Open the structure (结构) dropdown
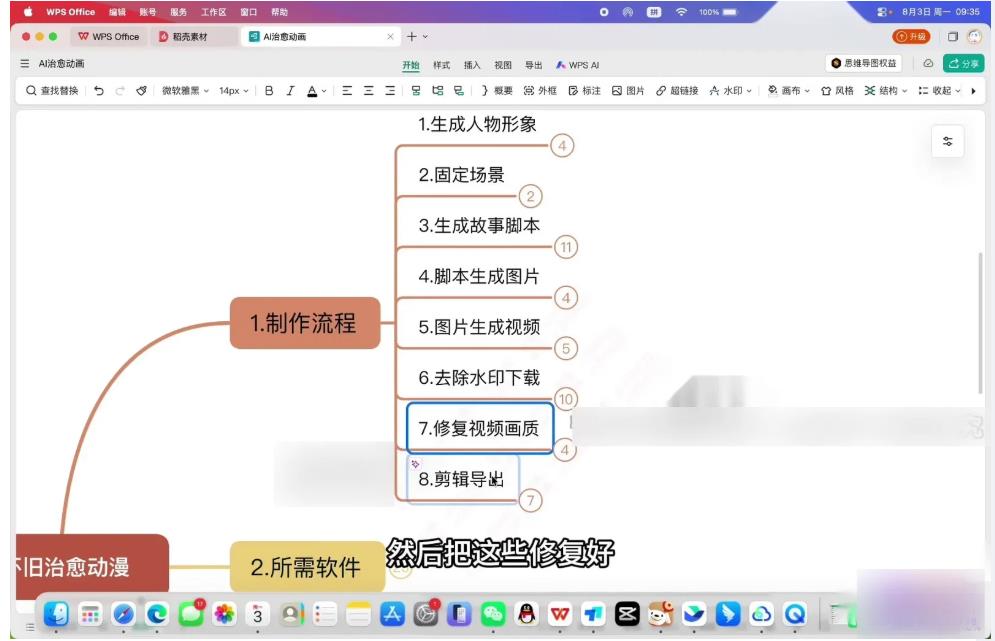The image size is (995, 641). tap(886, 91)
